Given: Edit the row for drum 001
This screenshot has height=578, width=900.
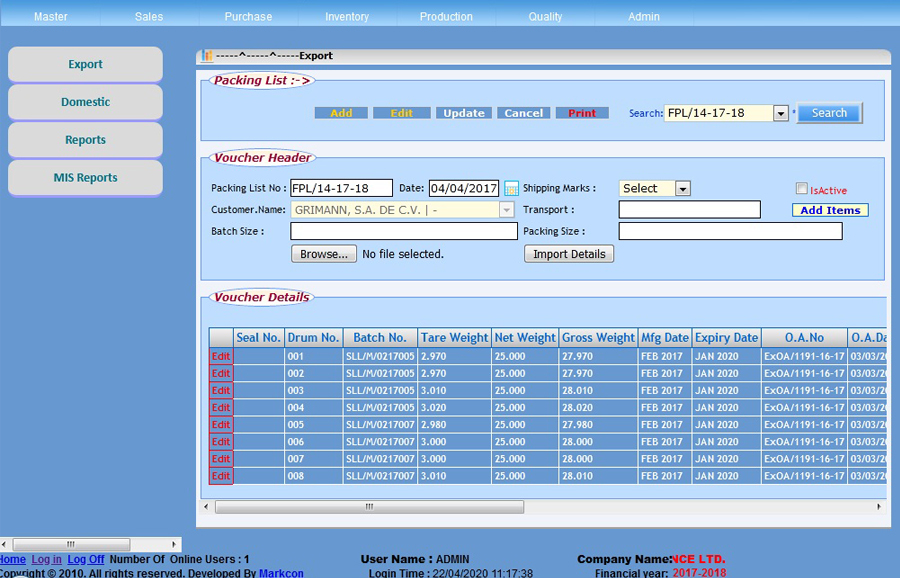Looking at the screenshot, I should [x=220, y=356].
